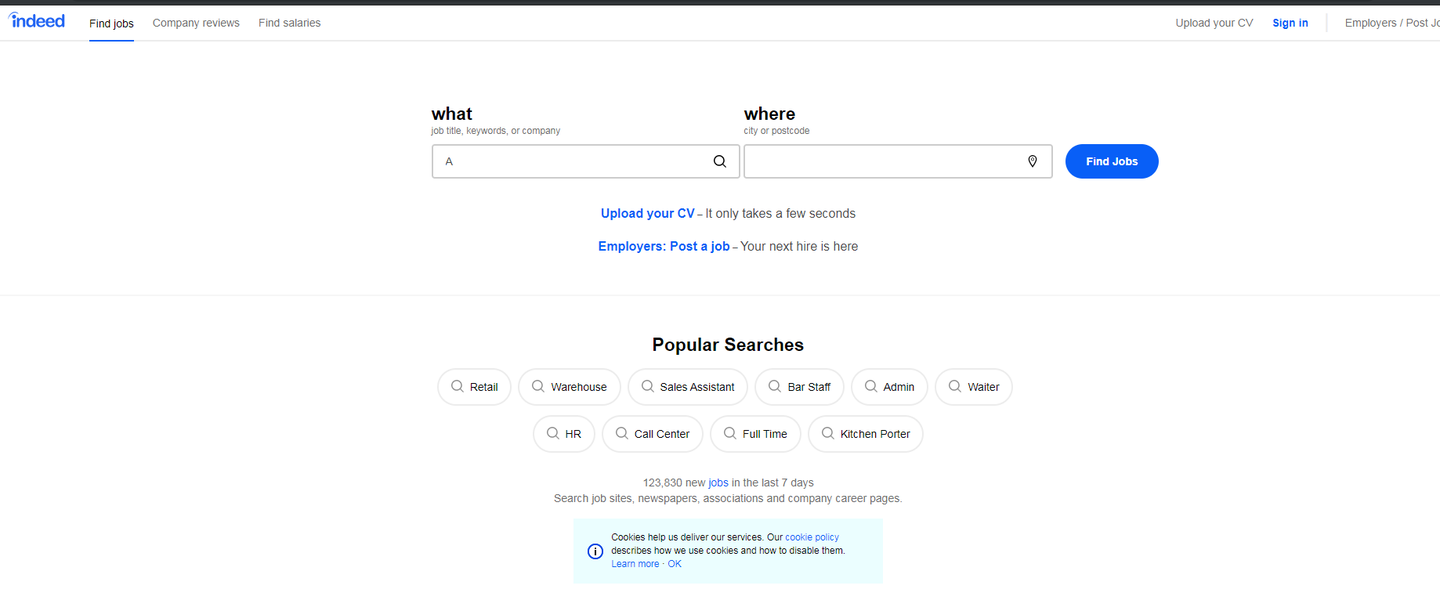Click the location pin icon in where field
This screenshot has width=1440, height=600.
[1033, 161]
